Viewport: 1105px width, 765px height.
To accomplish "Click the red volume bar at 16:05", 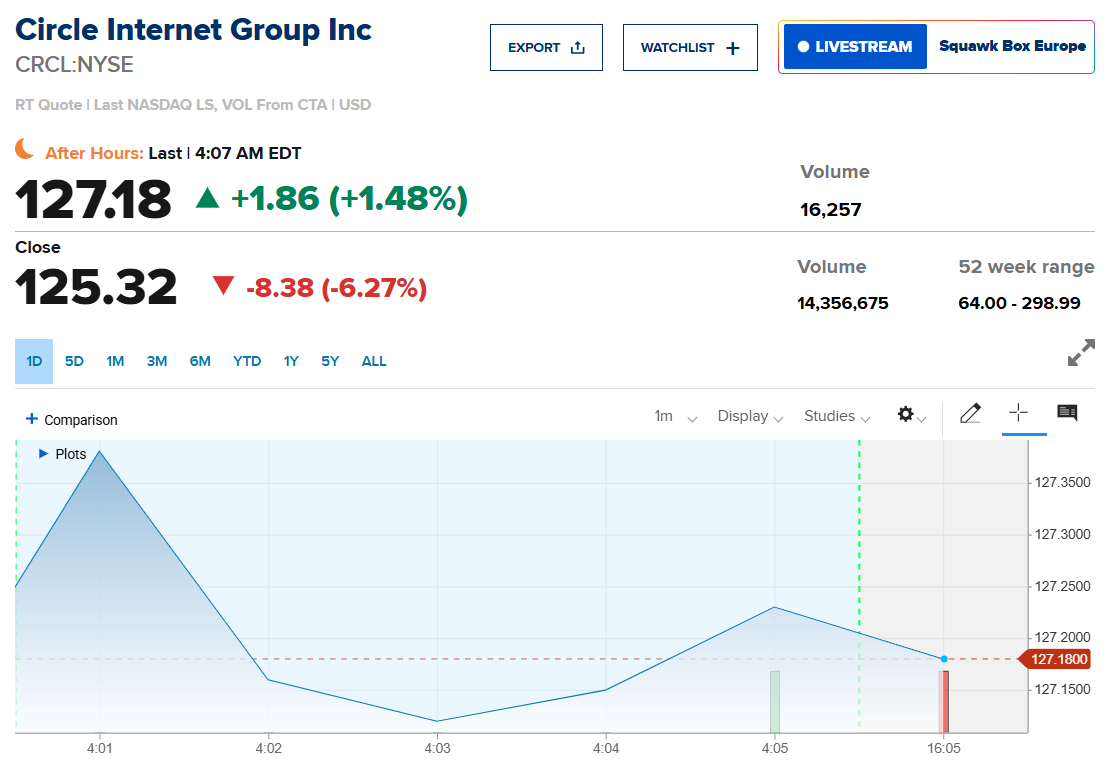I will coord(944,702).
